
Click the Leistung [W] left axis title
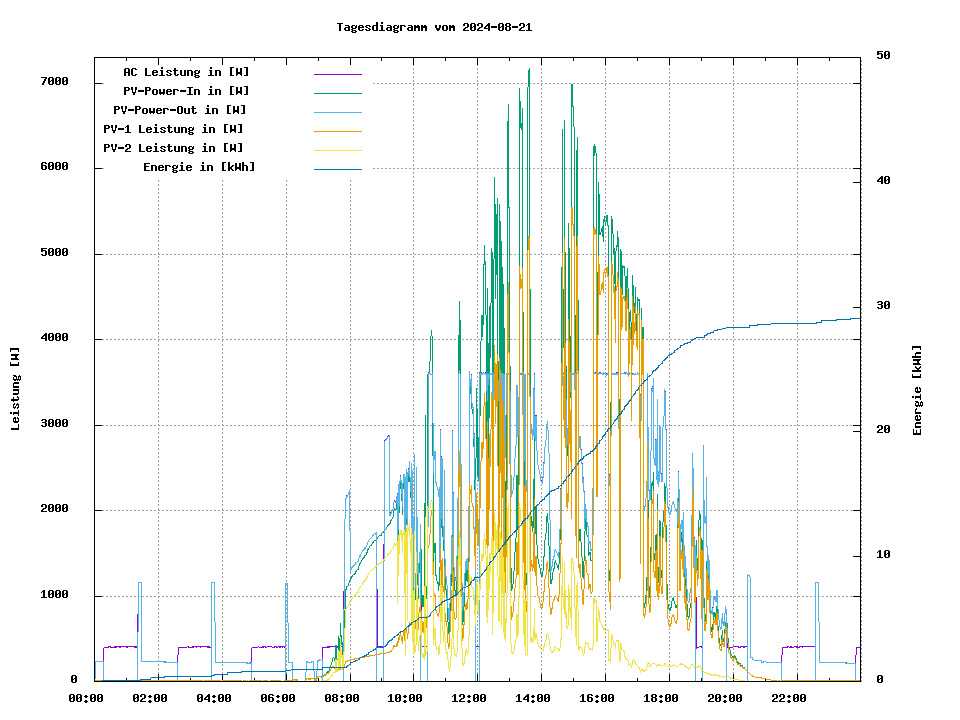coord(16,389)
